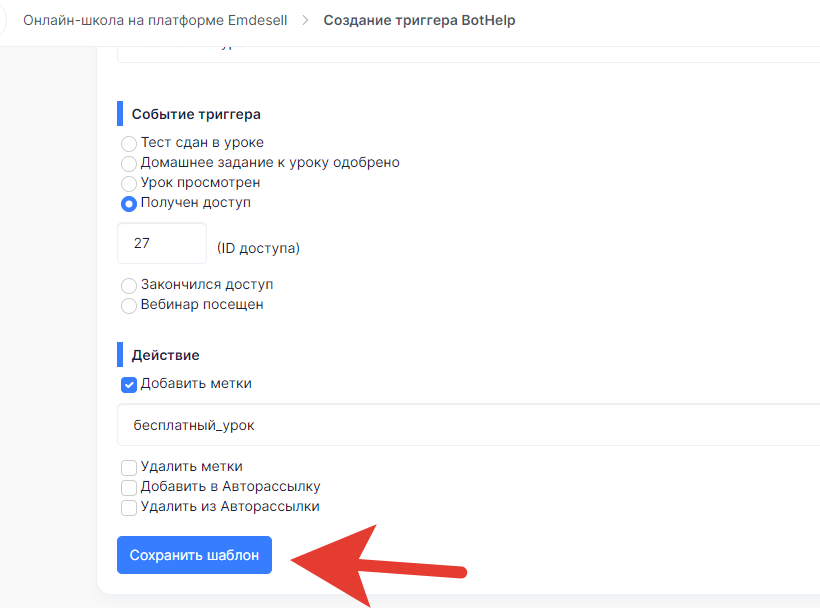This screenshot has height=609, width=820.
Task: Check 'Добавить в Авторассылку' option
Action: click(129, 487)
